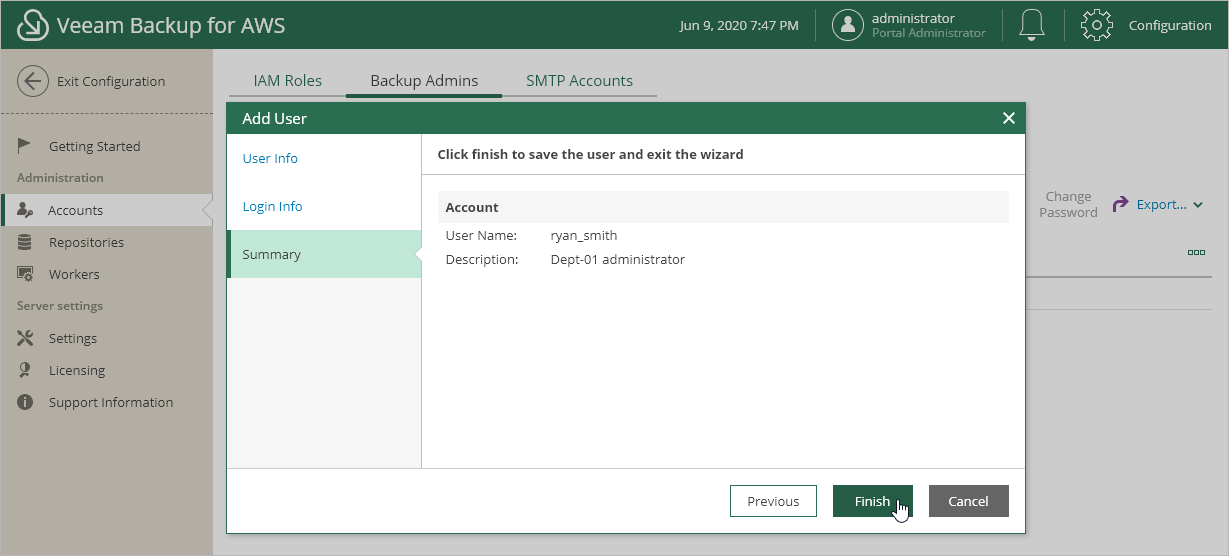The height and width of the screenshot is (556, 1229).
Task: Click the administrator user avatar icon
Action: [x=848, y=25]
